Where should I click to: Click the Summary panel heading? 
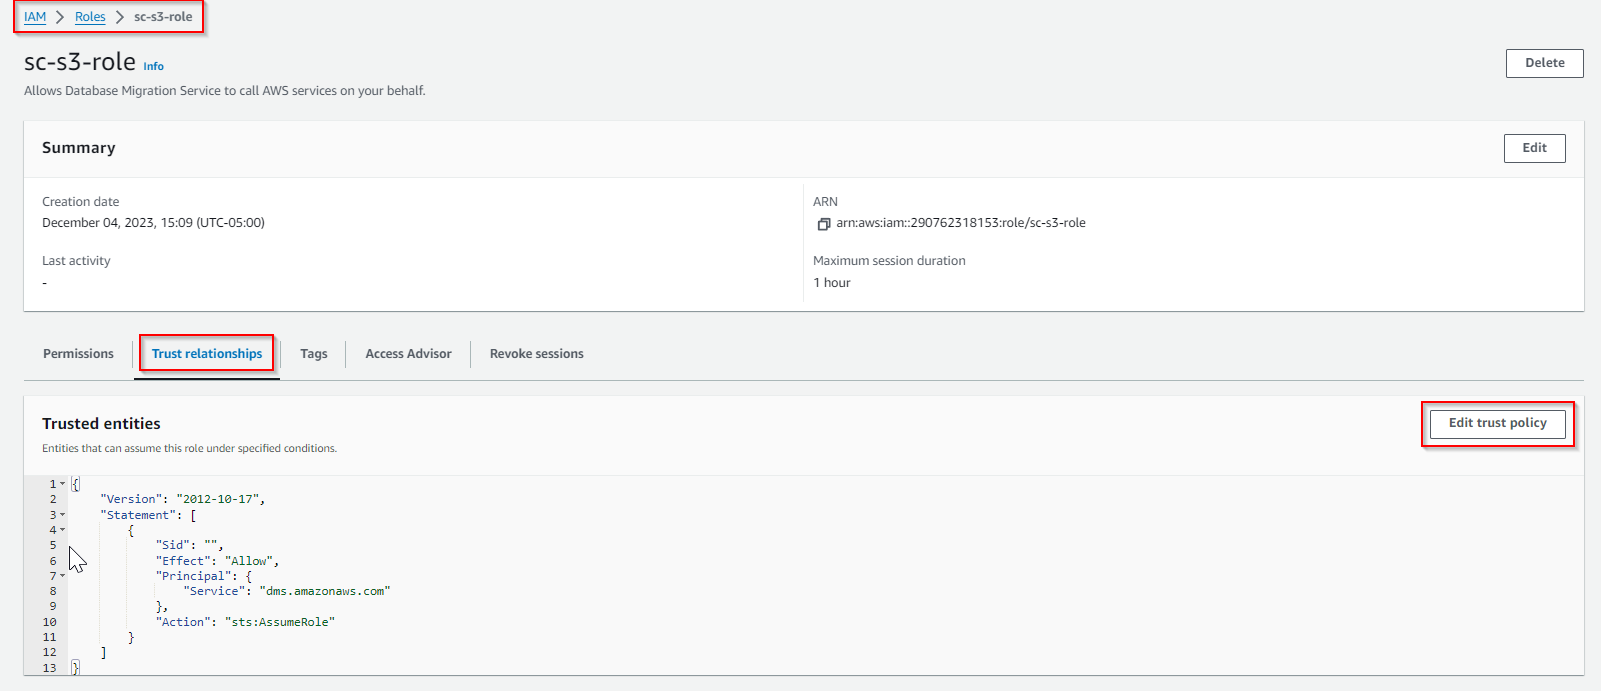(79, 148)
